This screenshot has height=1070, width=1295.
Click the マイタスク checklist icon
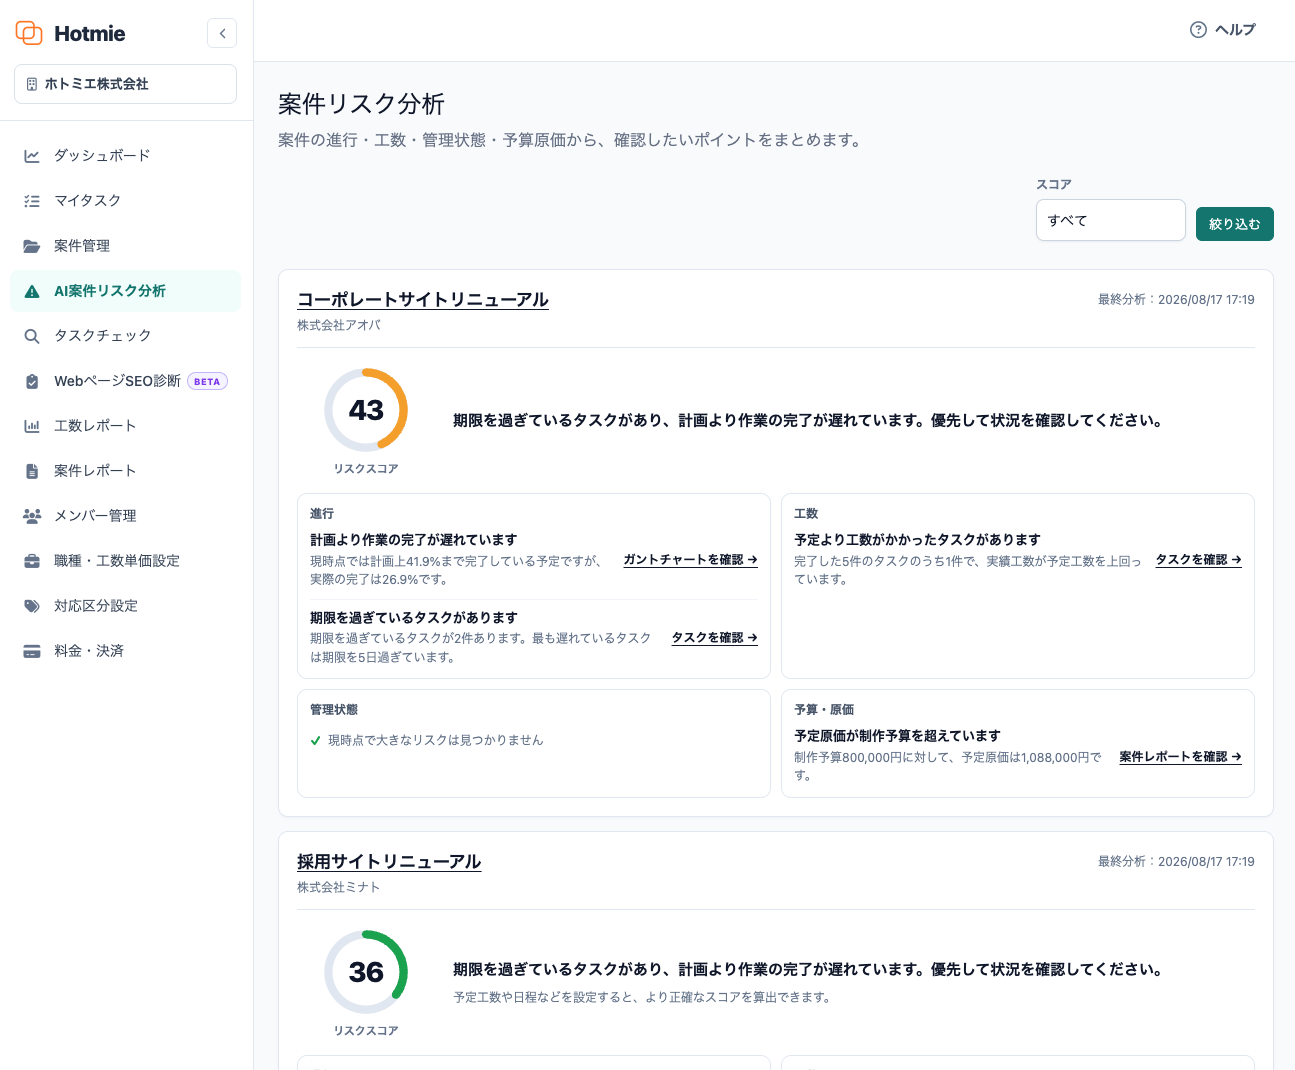coord(32,201)
